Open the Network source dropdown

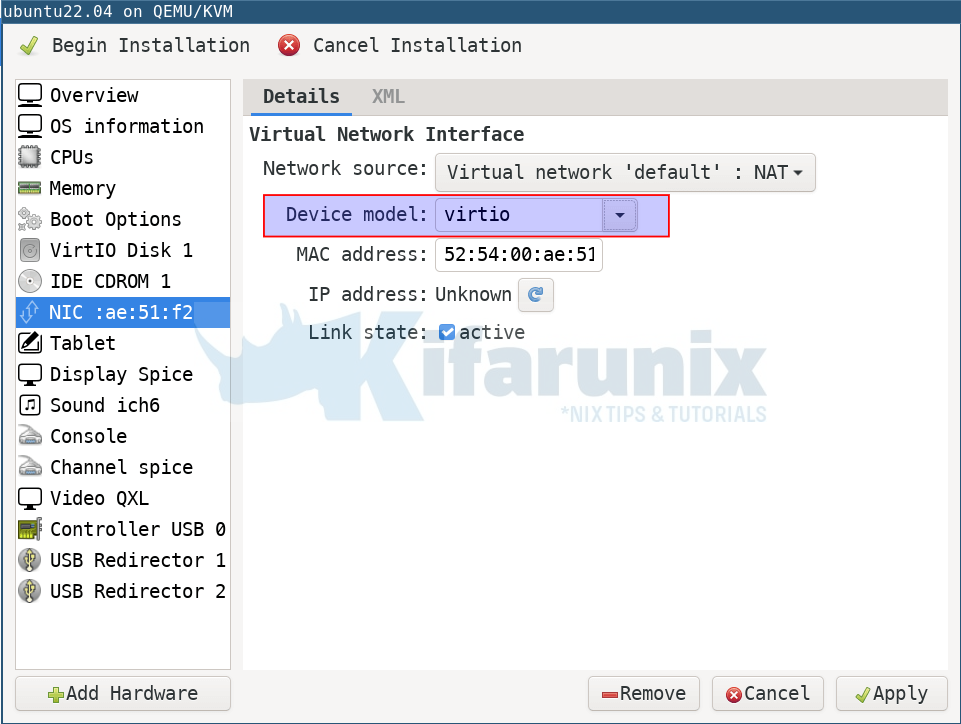point(625,172)
